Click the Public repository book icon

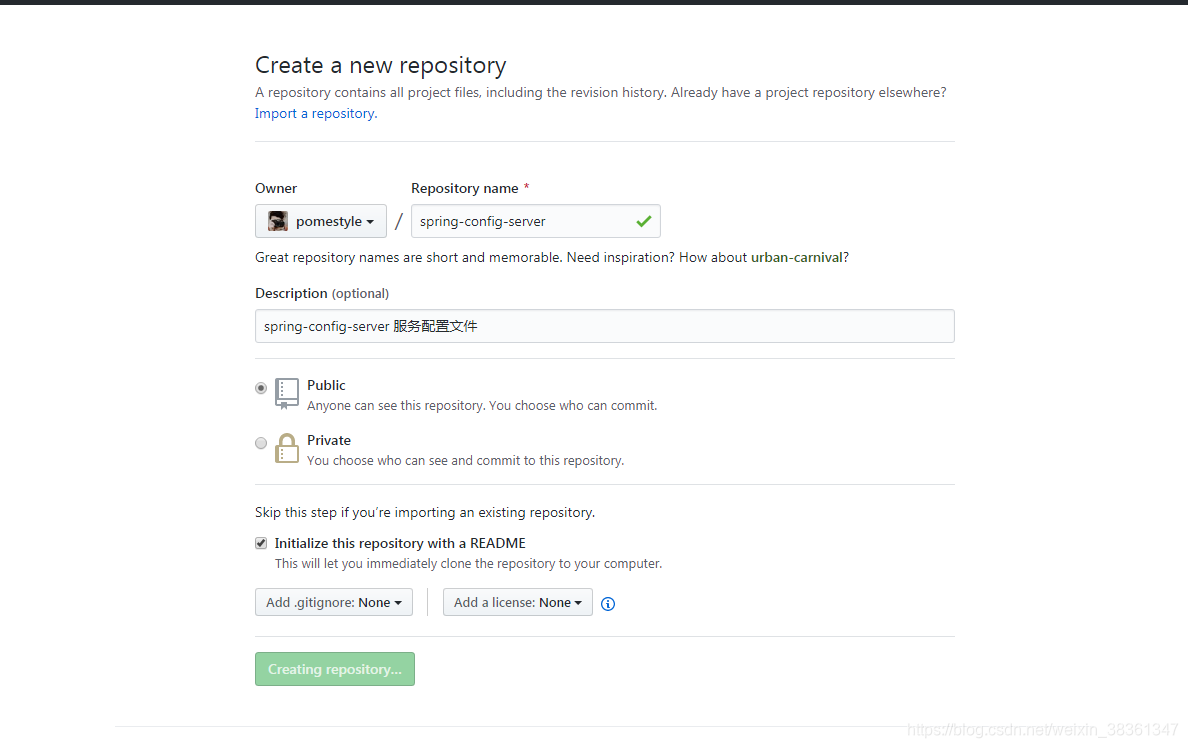(x=286, y=393)
